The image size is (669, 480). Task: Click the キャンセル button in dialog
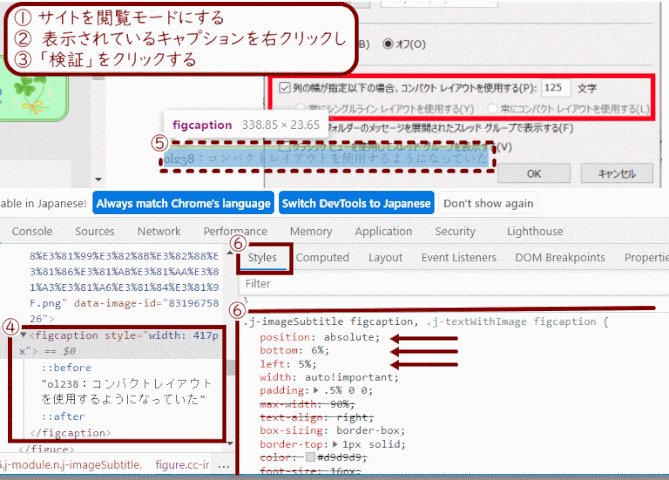point(617,174)
